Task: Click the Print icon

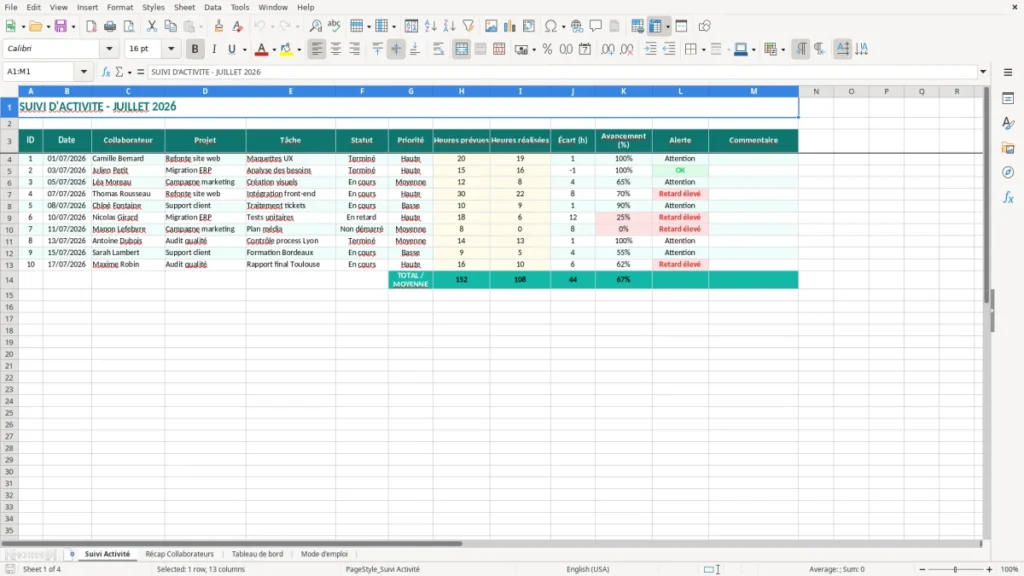Action: (110, 26)
